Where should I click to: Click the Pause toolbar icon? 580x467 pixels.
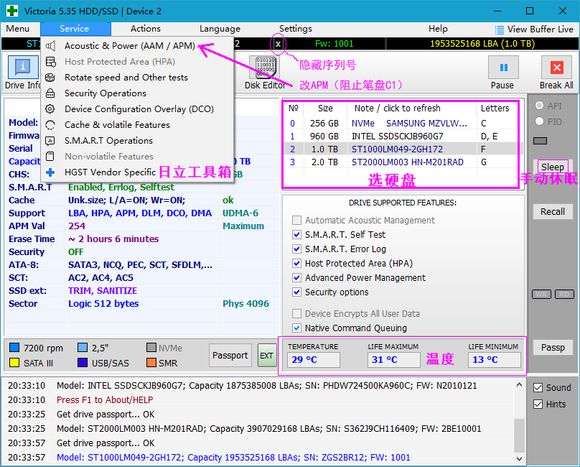pyautogui.click(x=503, y=68)
